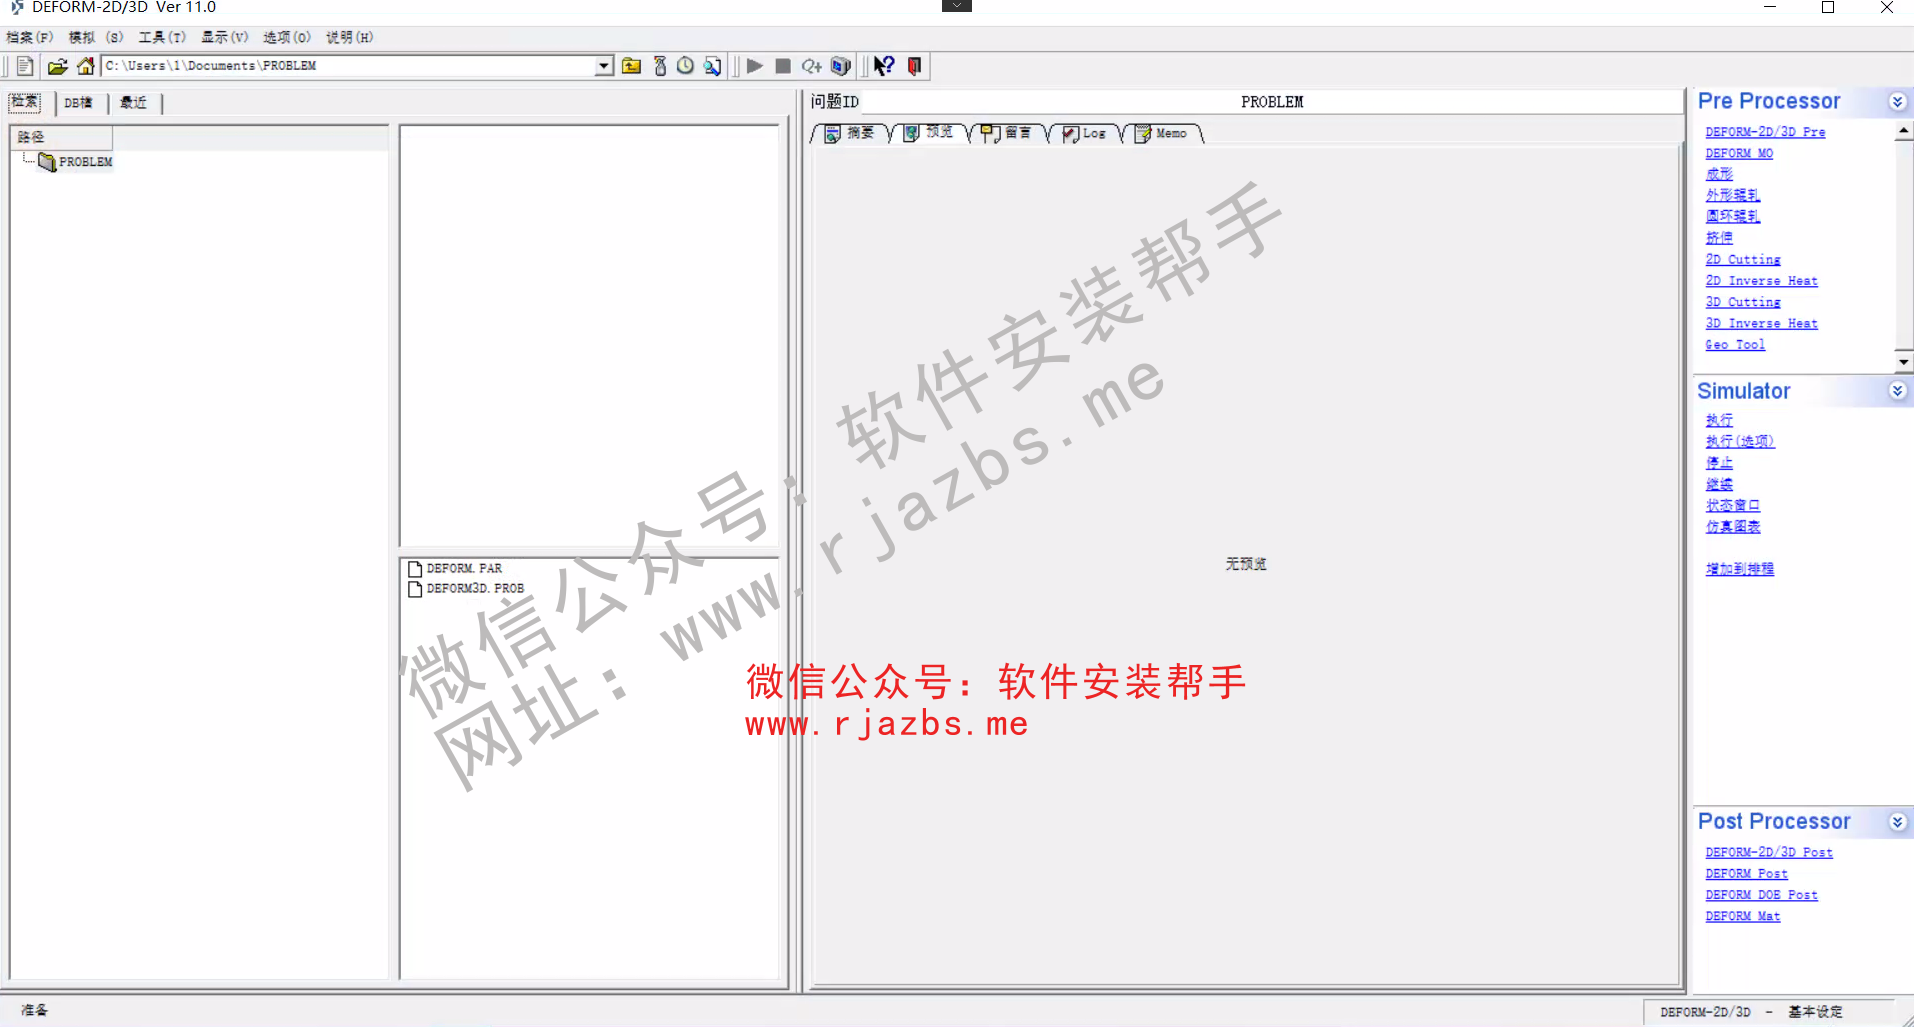This screenshot has height=1027, width=1914.
Task: Click the New Problem document icon
Action: click(x=25, y=66)
